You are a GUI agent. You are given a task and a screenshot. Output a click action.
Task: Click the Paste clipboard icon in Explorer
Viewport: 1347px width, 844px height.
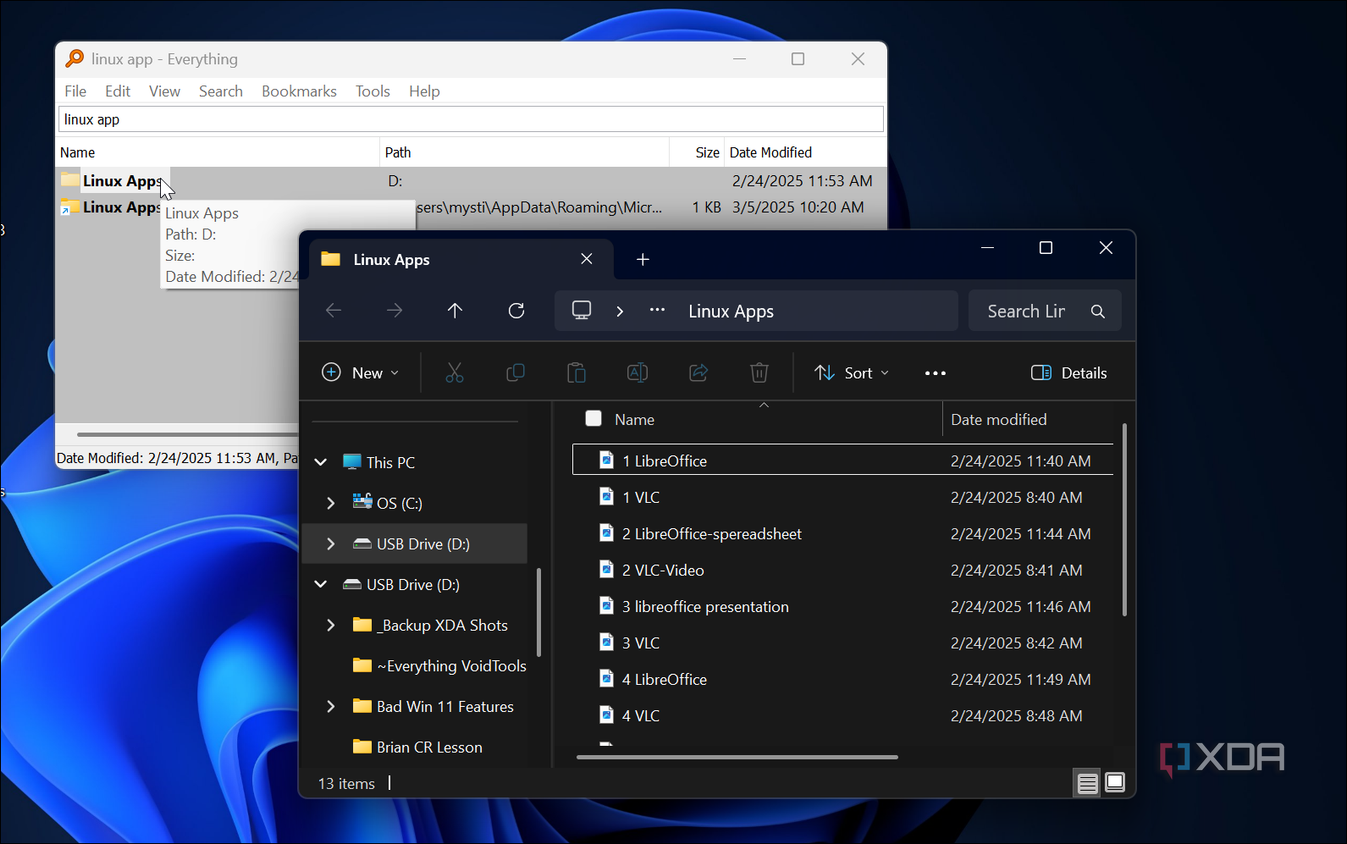pyautogui.click(x=576, y=373)
